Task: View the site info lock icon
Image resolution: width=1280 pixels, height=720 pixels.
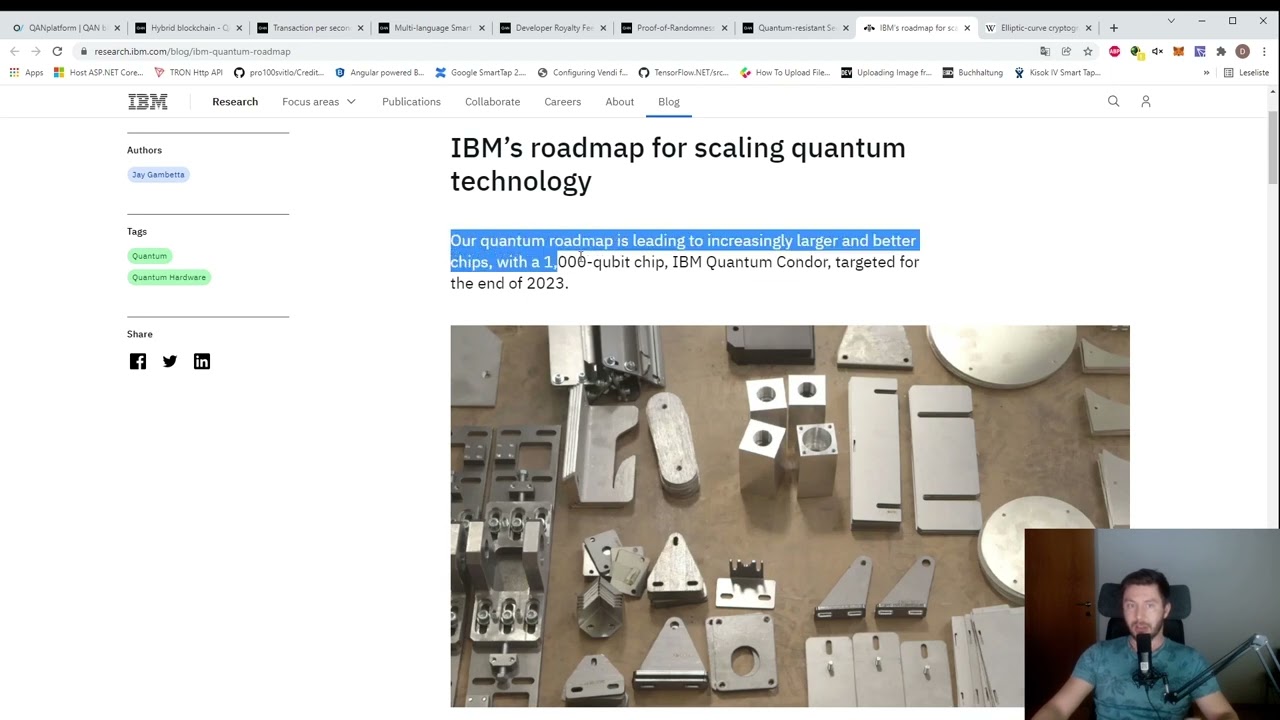Action: pos(83,51)
